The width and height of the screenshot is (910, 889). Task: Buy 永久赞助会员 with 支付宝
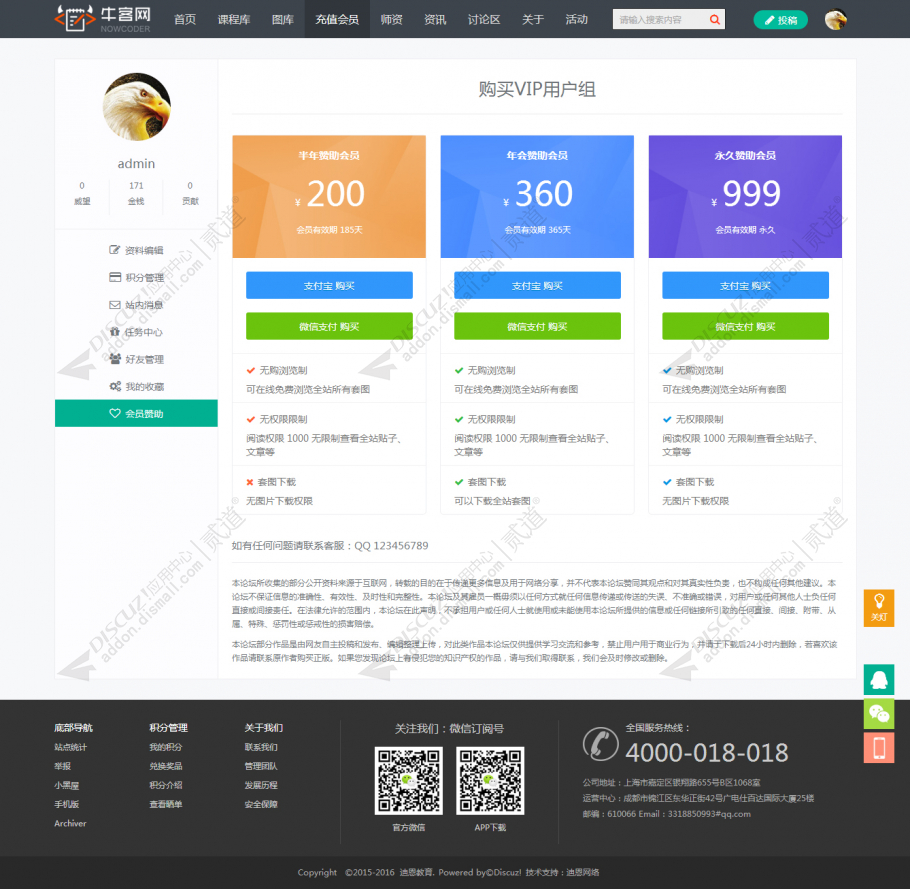tap(745, 286)
